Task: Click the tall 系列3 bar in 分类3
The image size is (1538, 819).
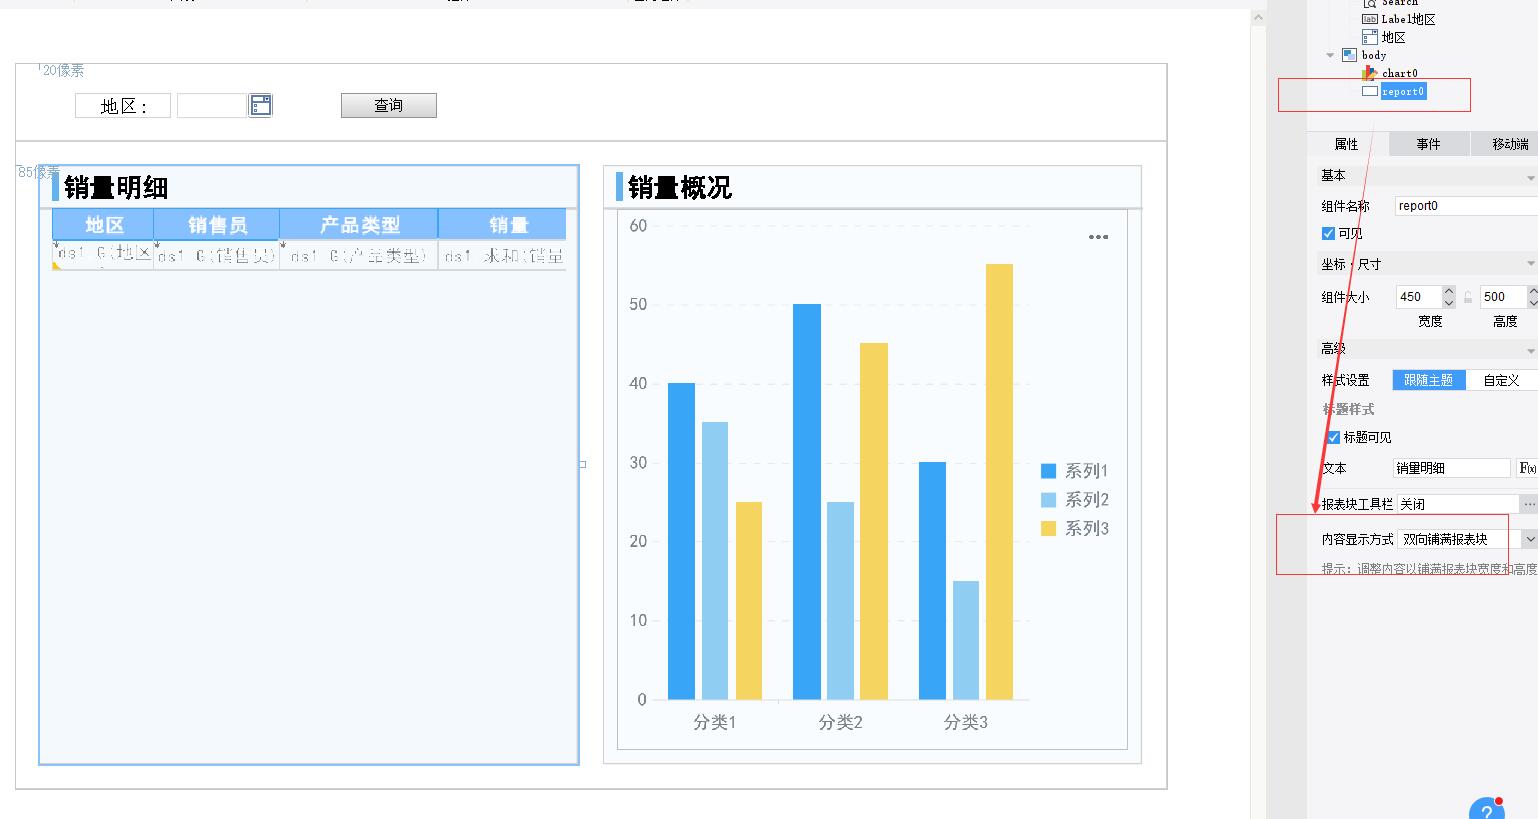Action: coord(999,481)
